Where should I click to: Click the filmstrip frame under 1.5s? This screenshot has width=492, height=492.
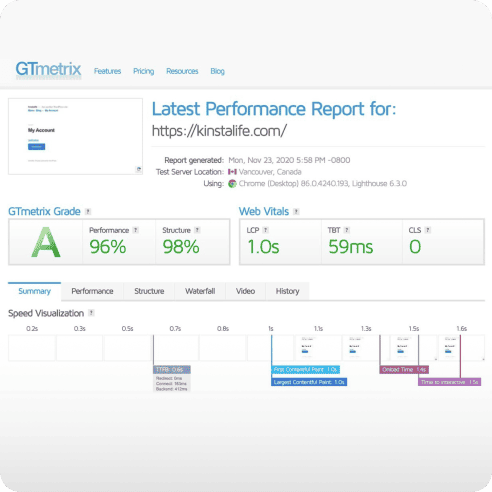(x=414, y=348)
